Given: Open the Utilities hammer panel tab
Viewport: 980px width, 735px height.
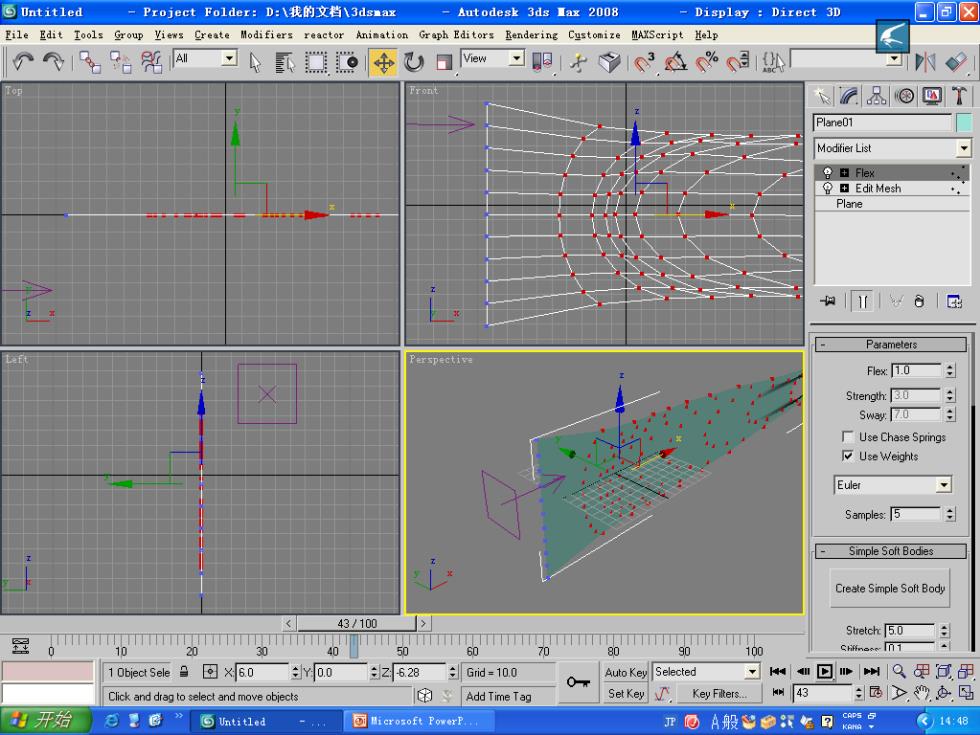Looking at the screenshot, I should (x=959, y=96).
